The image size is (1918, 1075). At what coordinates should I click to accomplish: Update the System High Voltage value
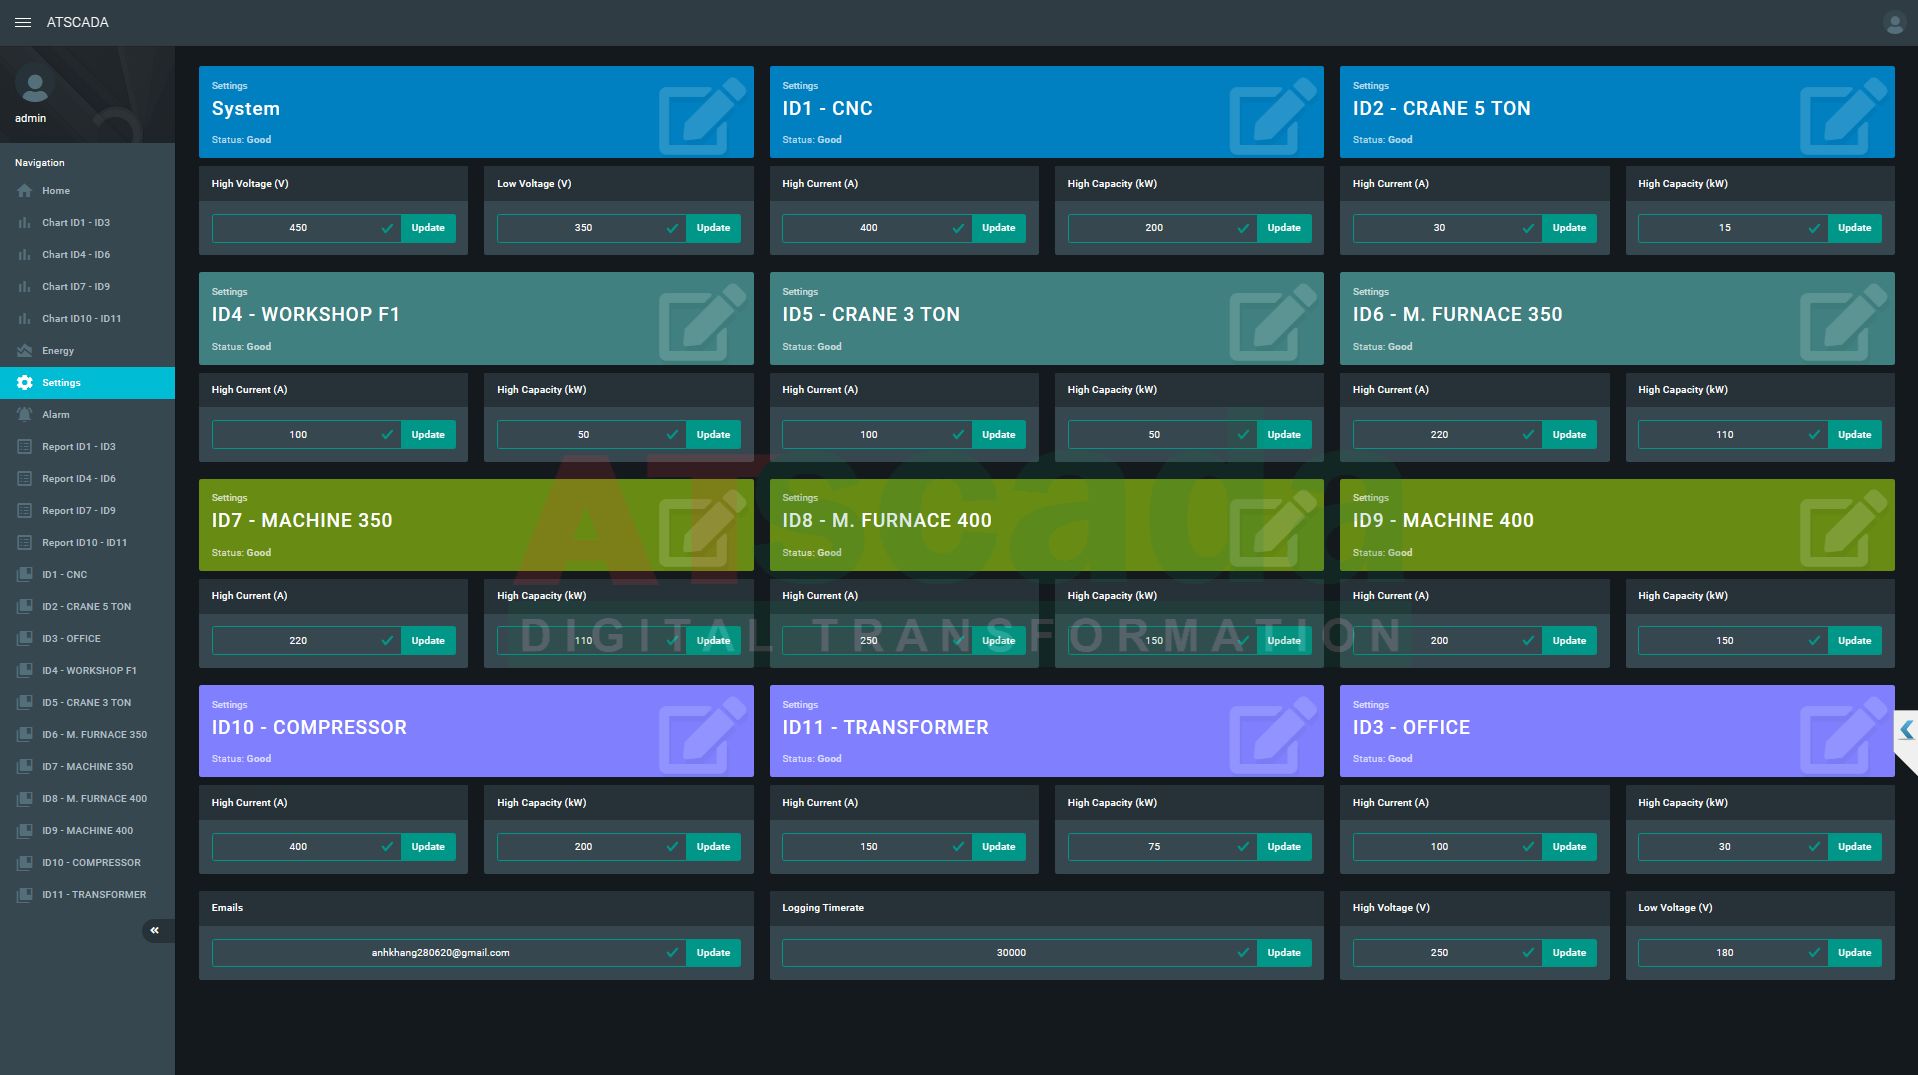428,228
